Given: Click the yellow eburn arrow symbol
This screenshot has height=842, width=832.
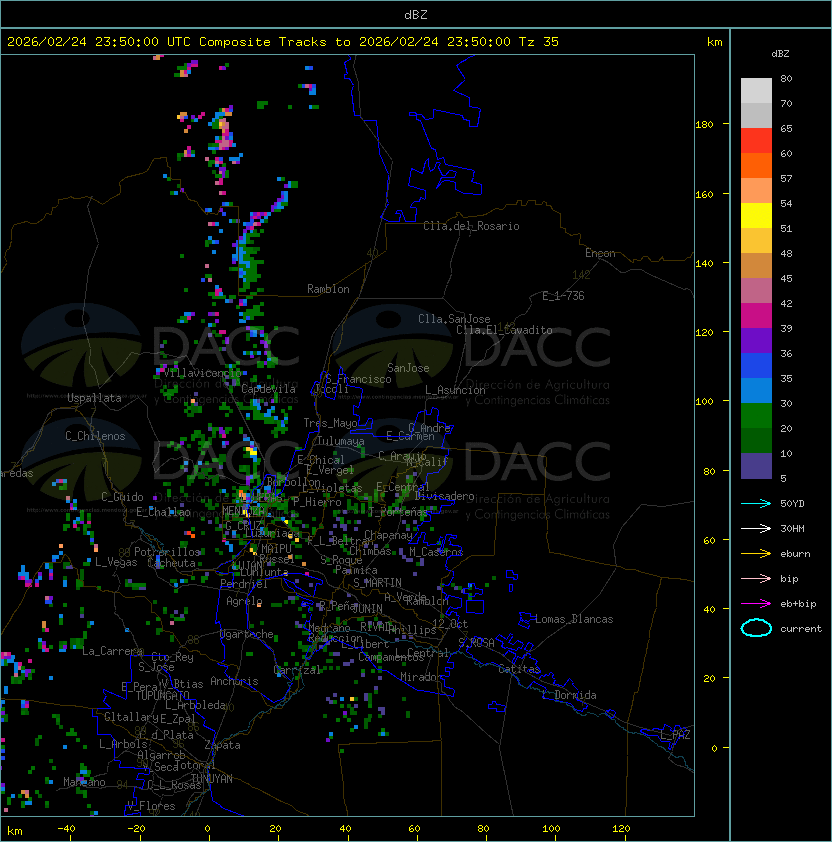Looking at the screenshot, I should point(756,554).
